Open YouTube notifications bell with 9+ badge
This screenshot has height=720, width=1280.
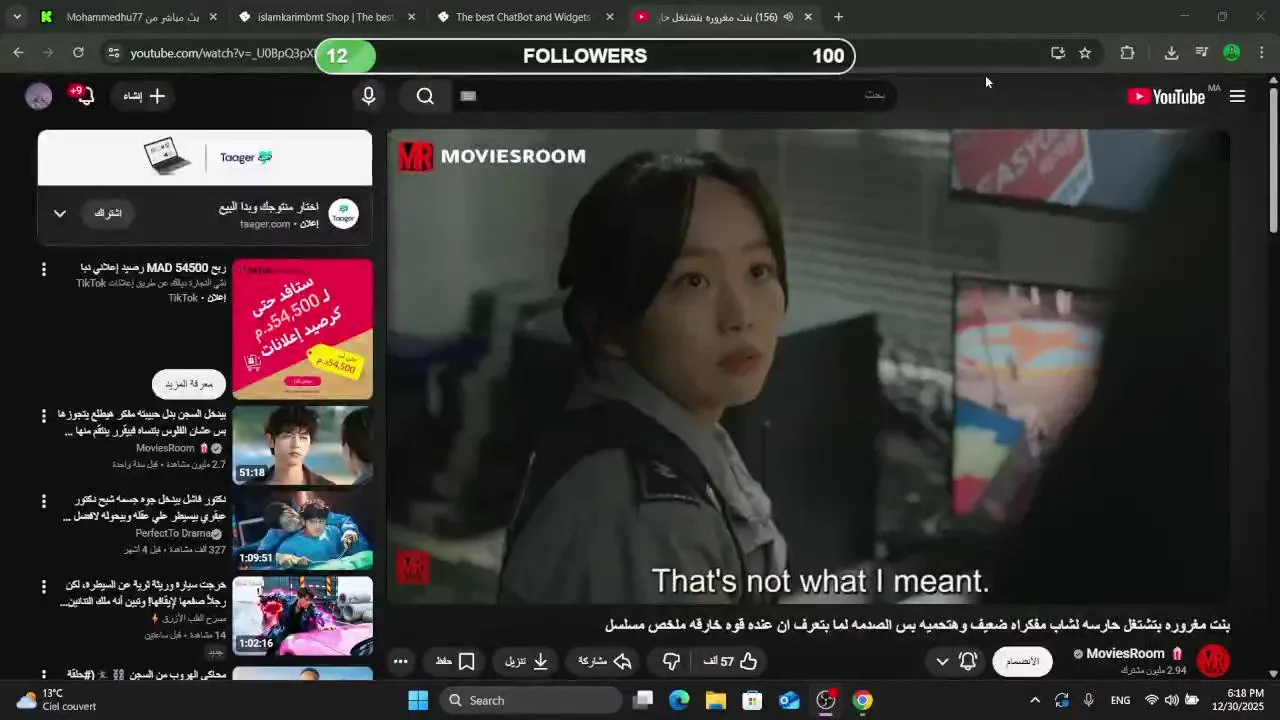pos(84,95)
